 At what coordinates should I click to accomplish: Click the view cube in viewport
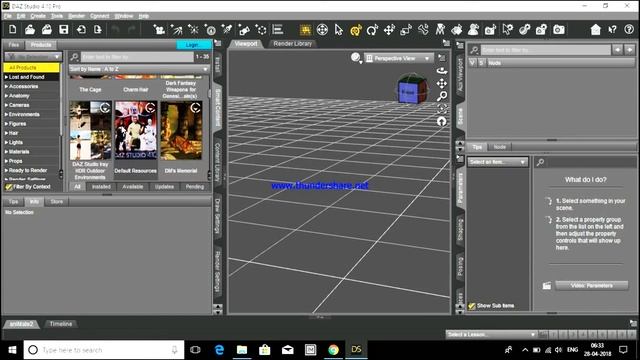[x=412, y=89]
